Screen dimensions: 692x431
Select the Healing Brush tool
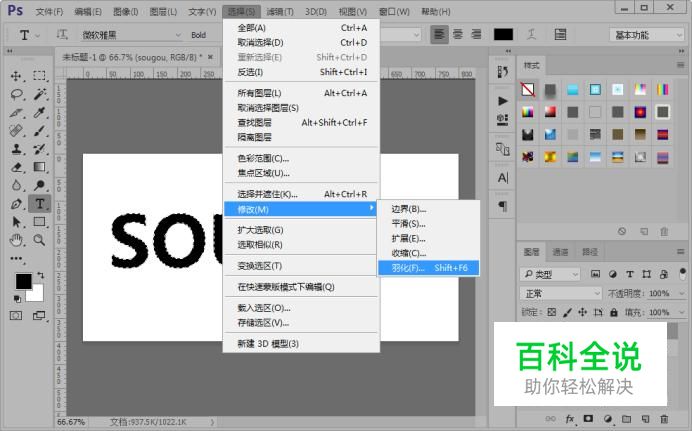click(x=16, y=131)
